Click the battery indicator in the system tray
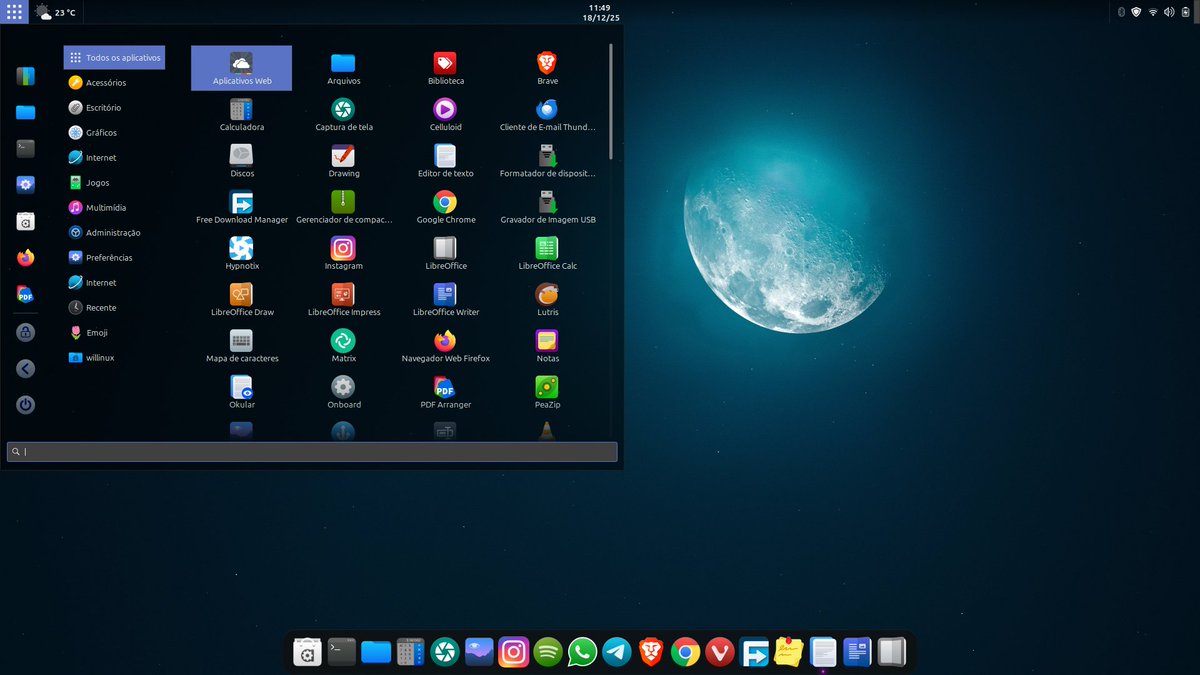Image resolution: width=1200 pixels, height=675 pixels. [1186, 12]
